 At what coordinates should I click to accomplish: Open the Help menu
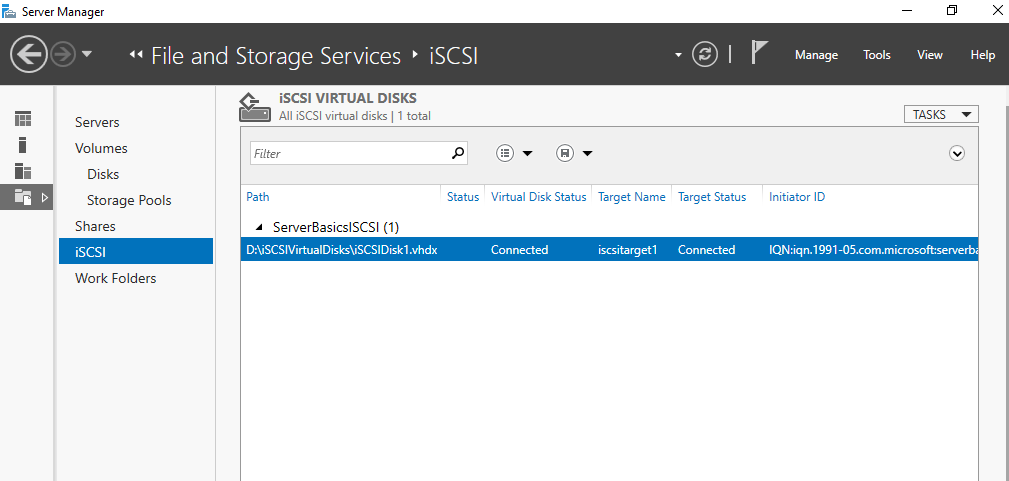pyautogui.click(x=983, y=55)
